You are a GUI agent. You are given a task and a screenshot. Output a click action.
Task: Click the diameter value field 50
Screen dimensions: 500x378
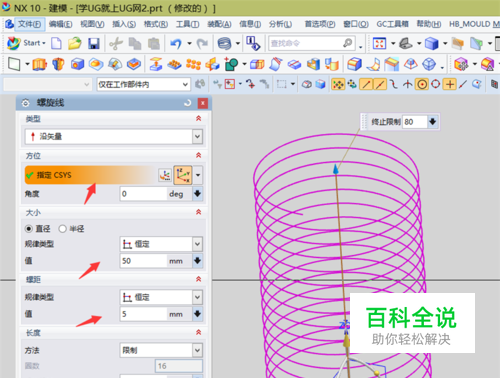143,261
